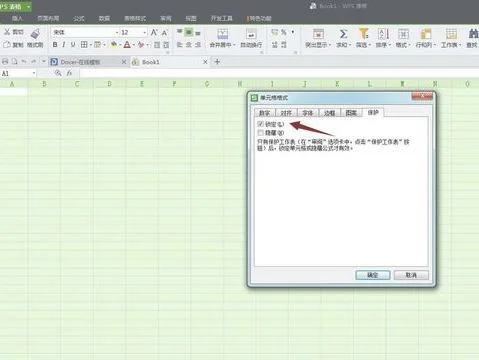
Task: Click the Format Painter brush icon
Action: (35, 34)
